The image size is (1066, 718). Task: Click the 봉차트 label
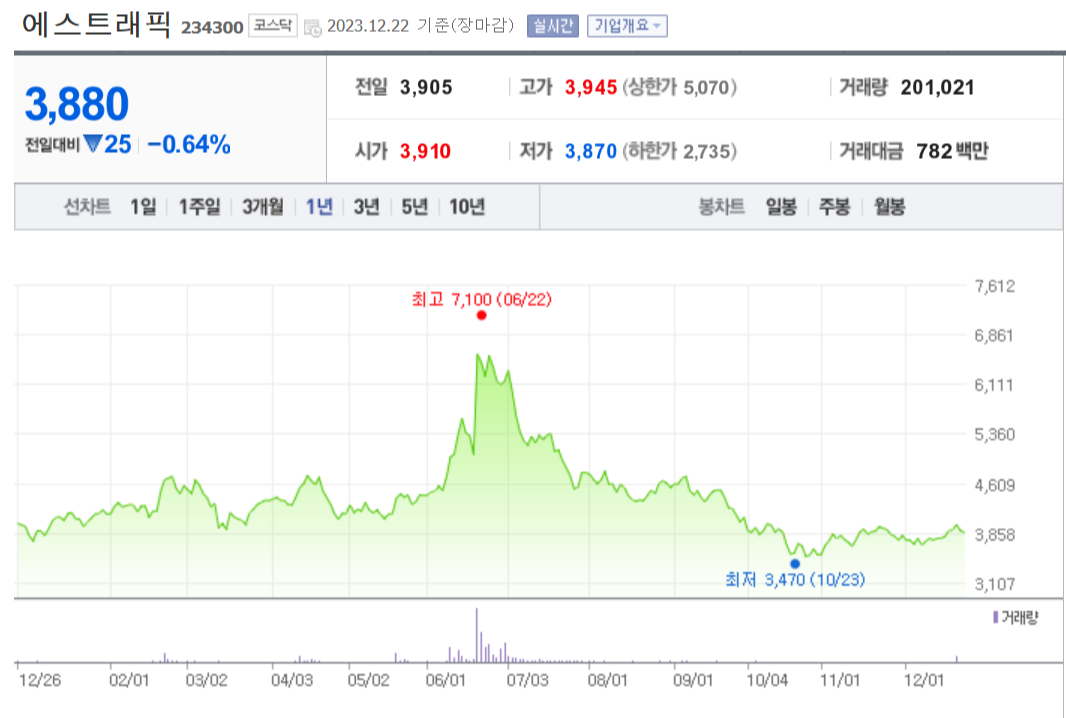(721, 207)
